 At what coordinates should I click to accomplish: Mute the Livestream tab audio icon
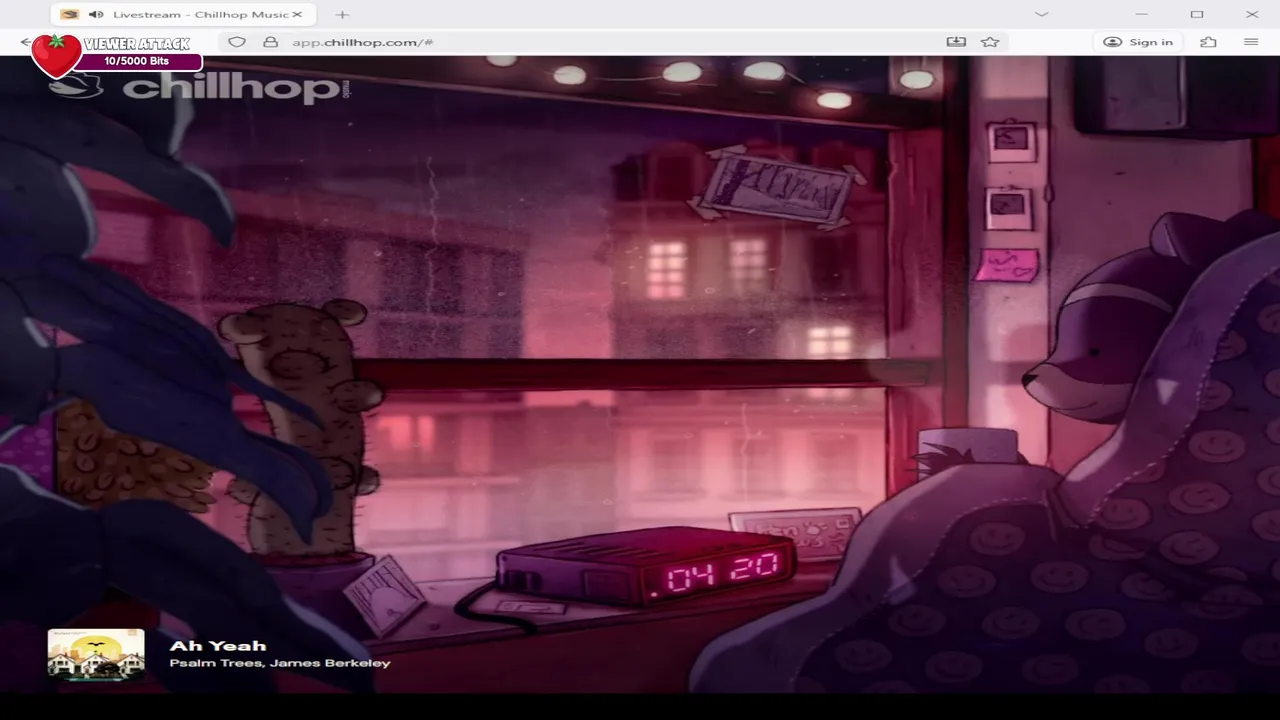tap(96, 14)
